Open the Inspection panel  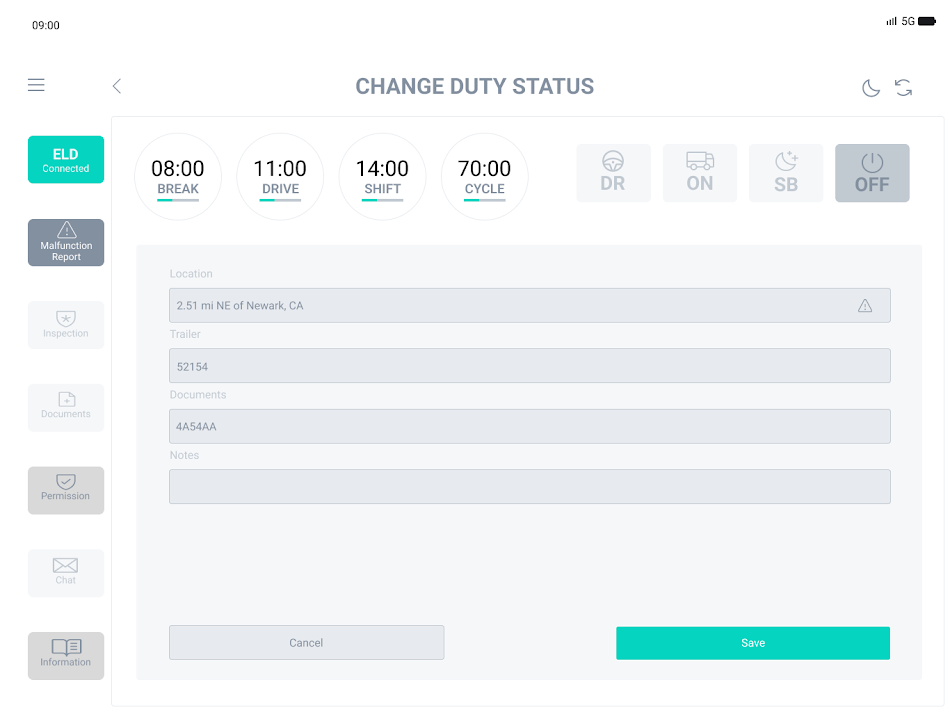tap(66, 325)
